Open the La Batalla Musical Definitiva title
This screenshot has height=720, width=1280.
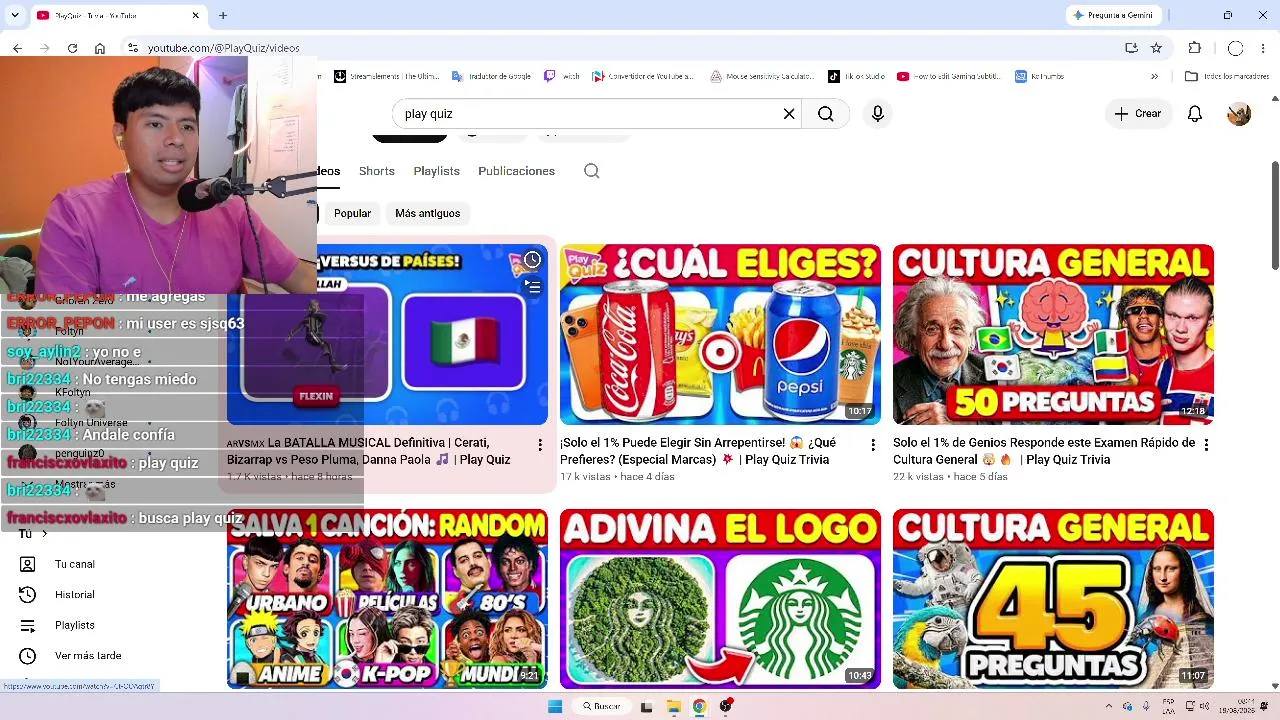(x=369, y=451)
